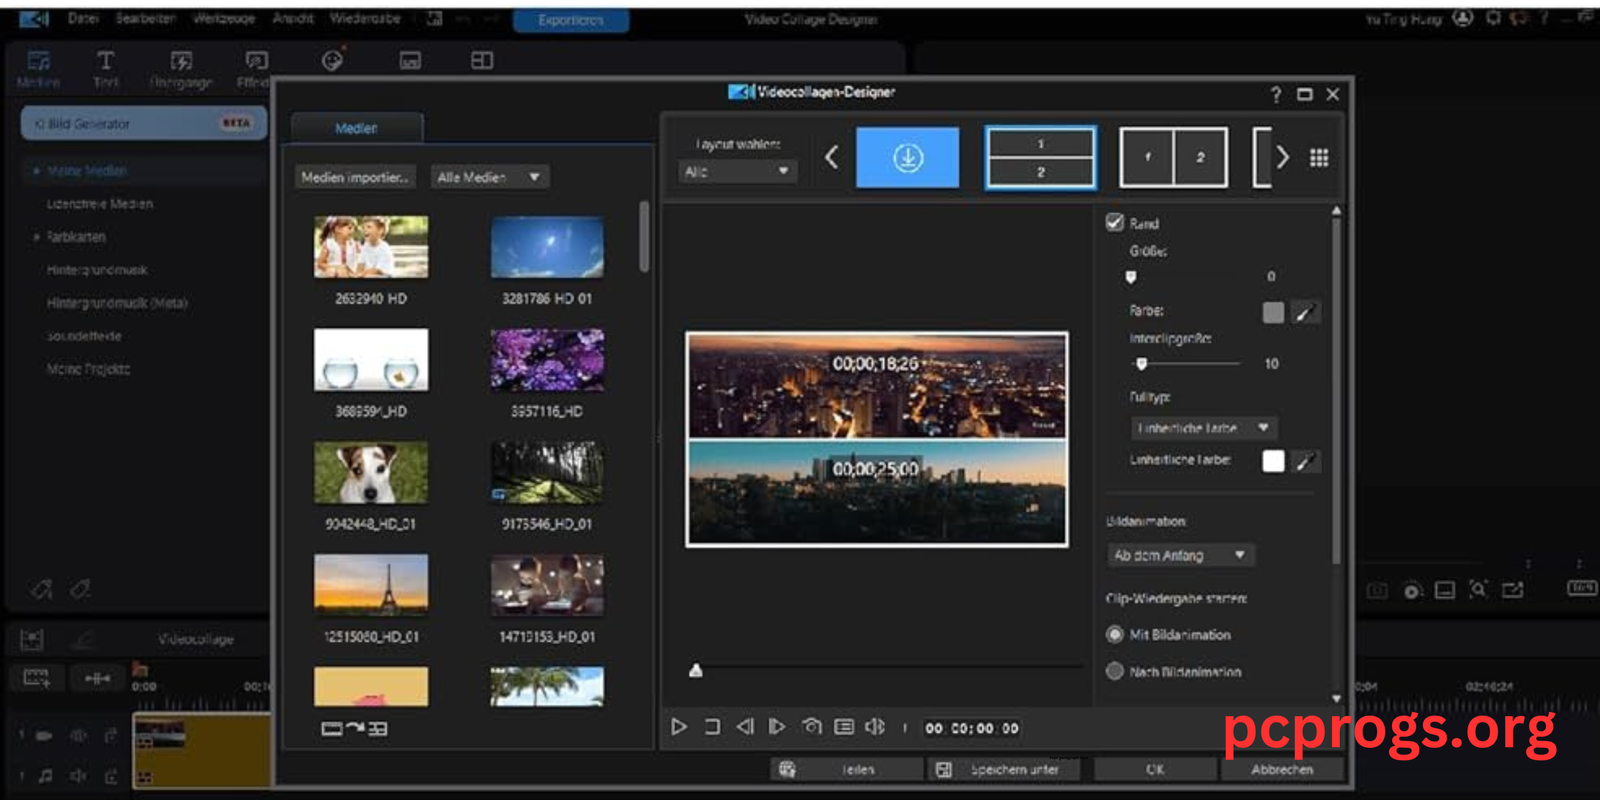
Task: Open the Bearbeiten menu
Action: [145, 19]
